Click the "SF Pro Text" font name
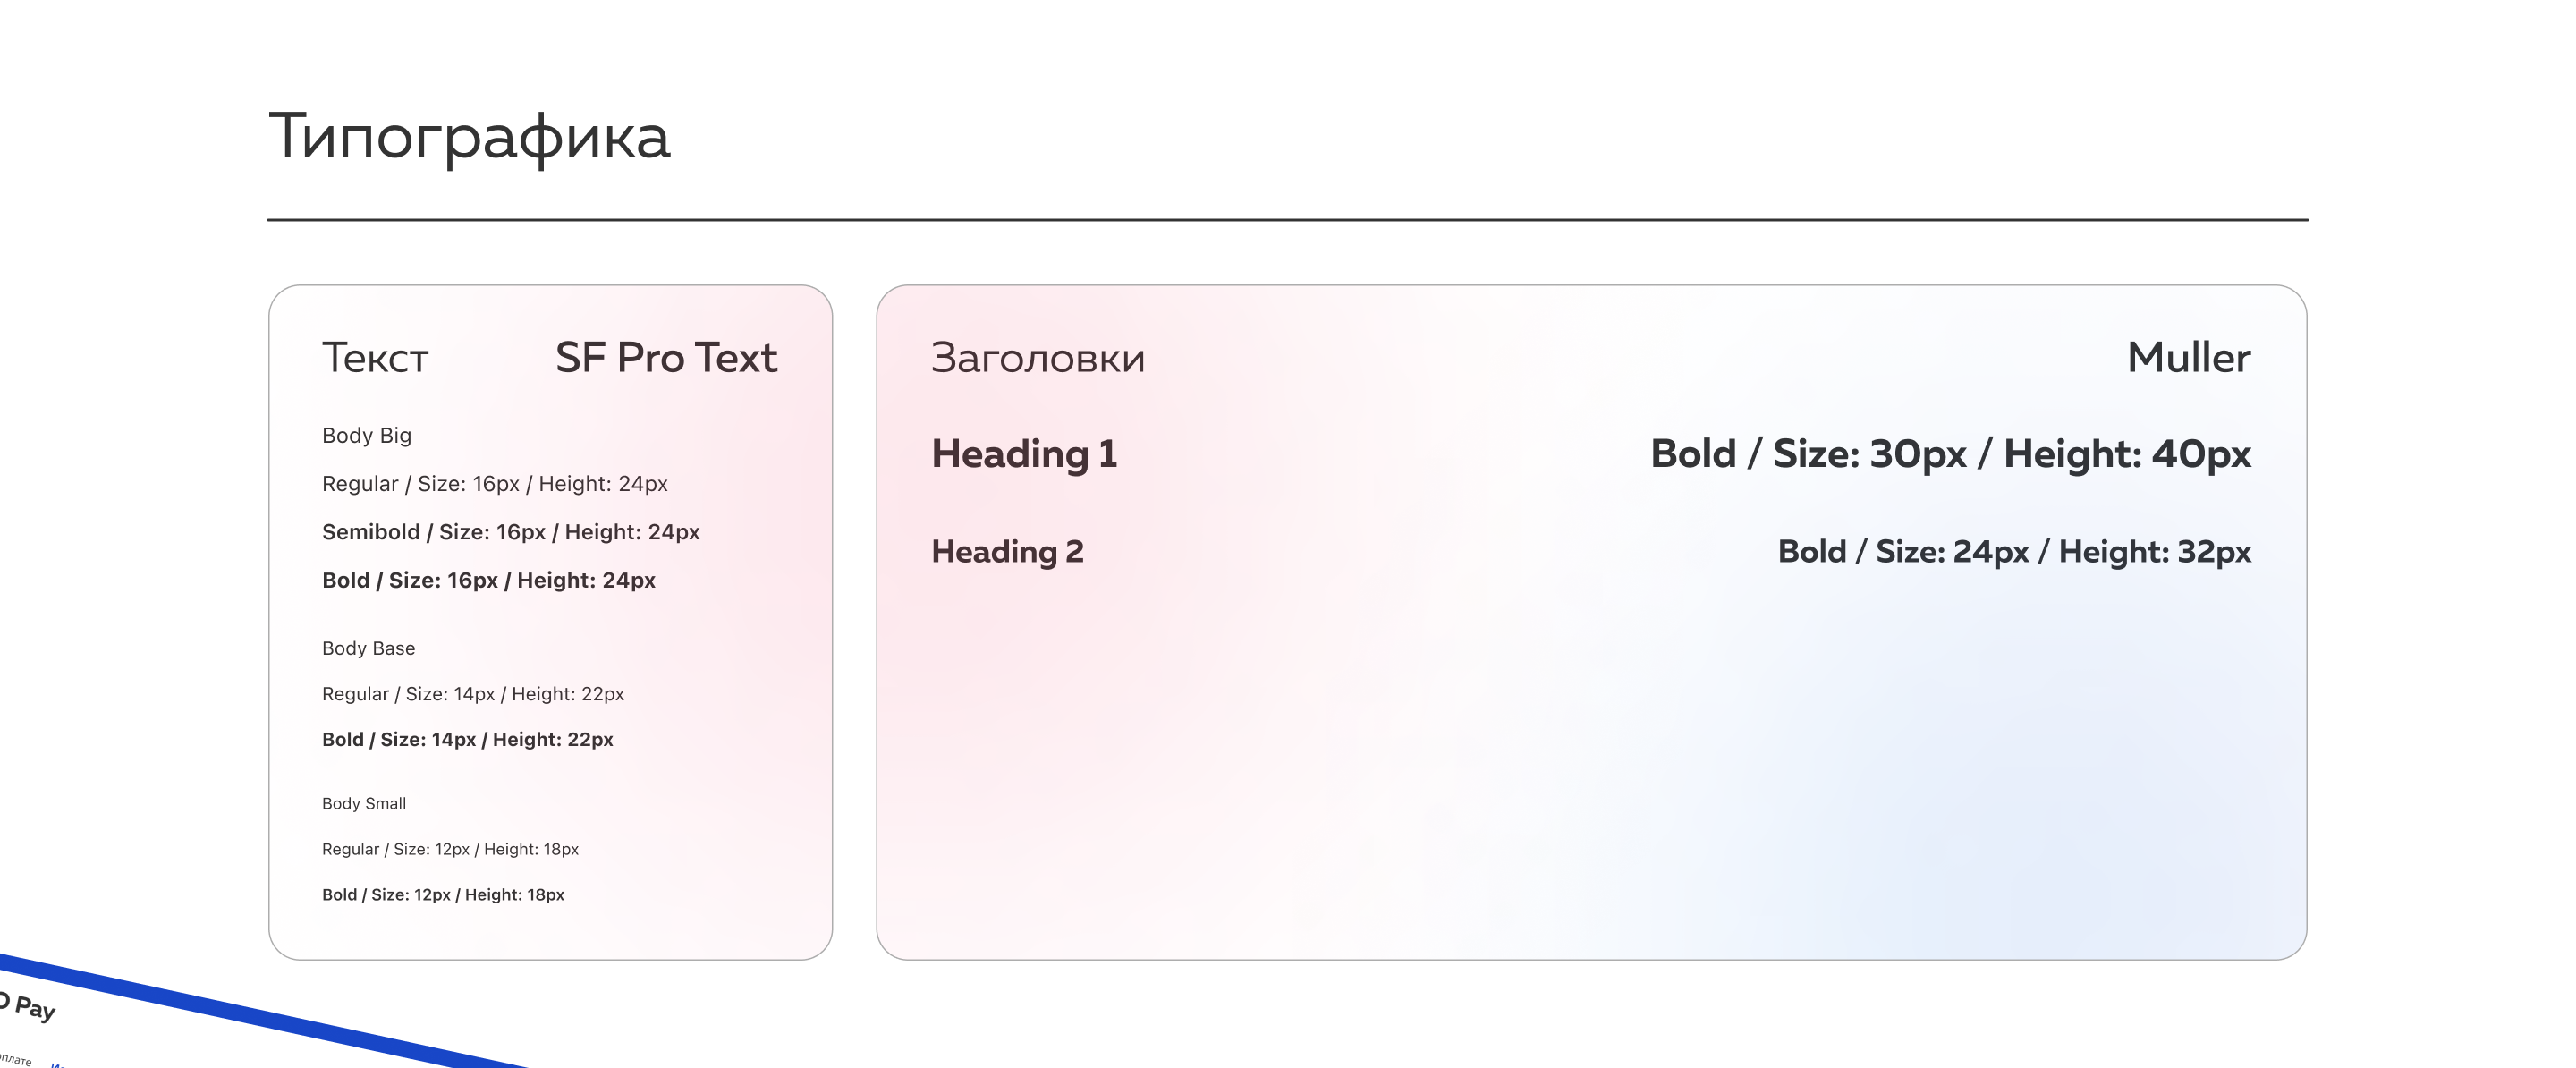Image resolution: width=2576 pixels, height=1068 pixels. [x=666, y=358]
